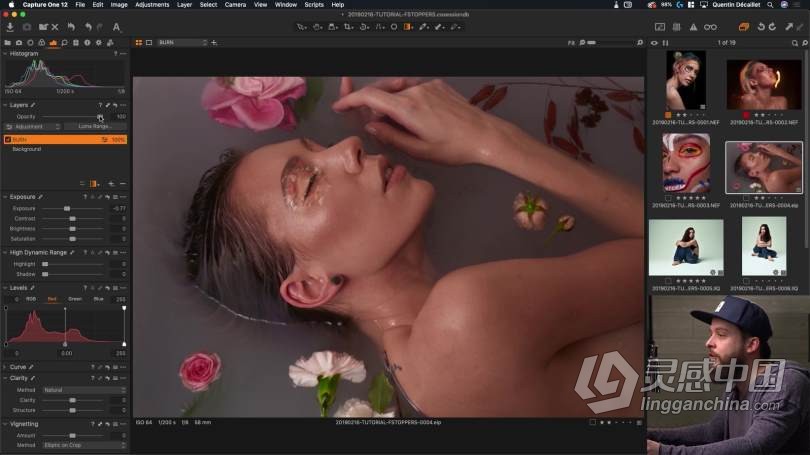Collapse the High Dynamic Range panel

[x=5, y=253]
